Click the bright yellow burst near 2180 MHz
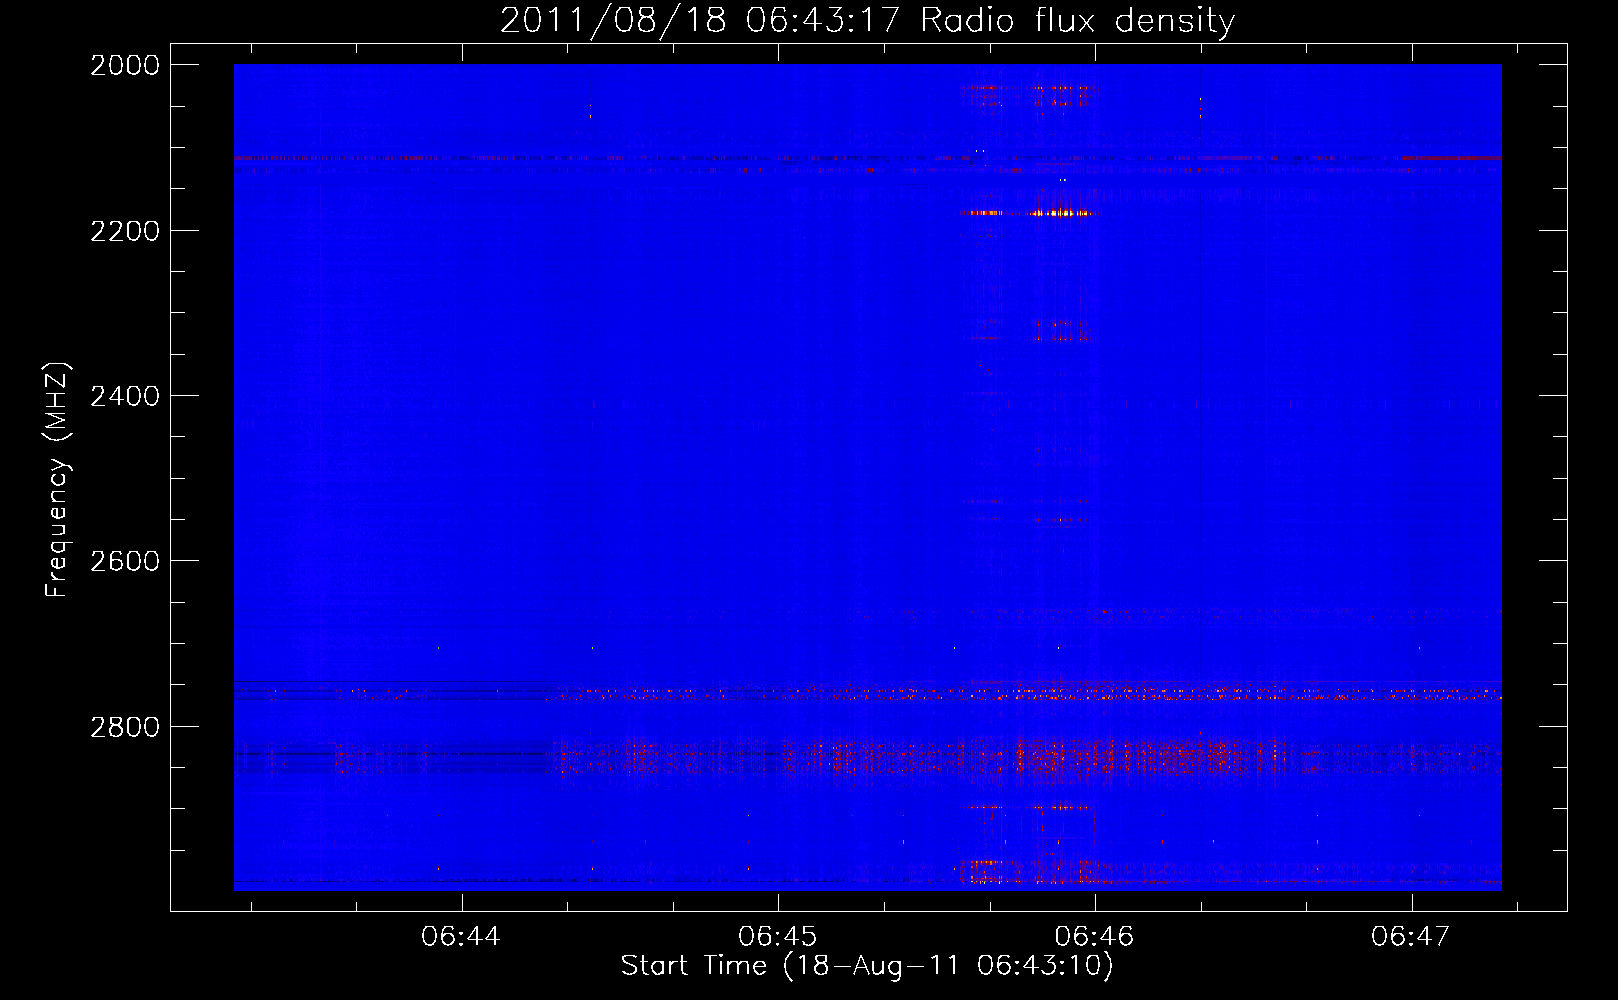Viewport: 1618px width, 1000px height. [x=1060, y=213]
